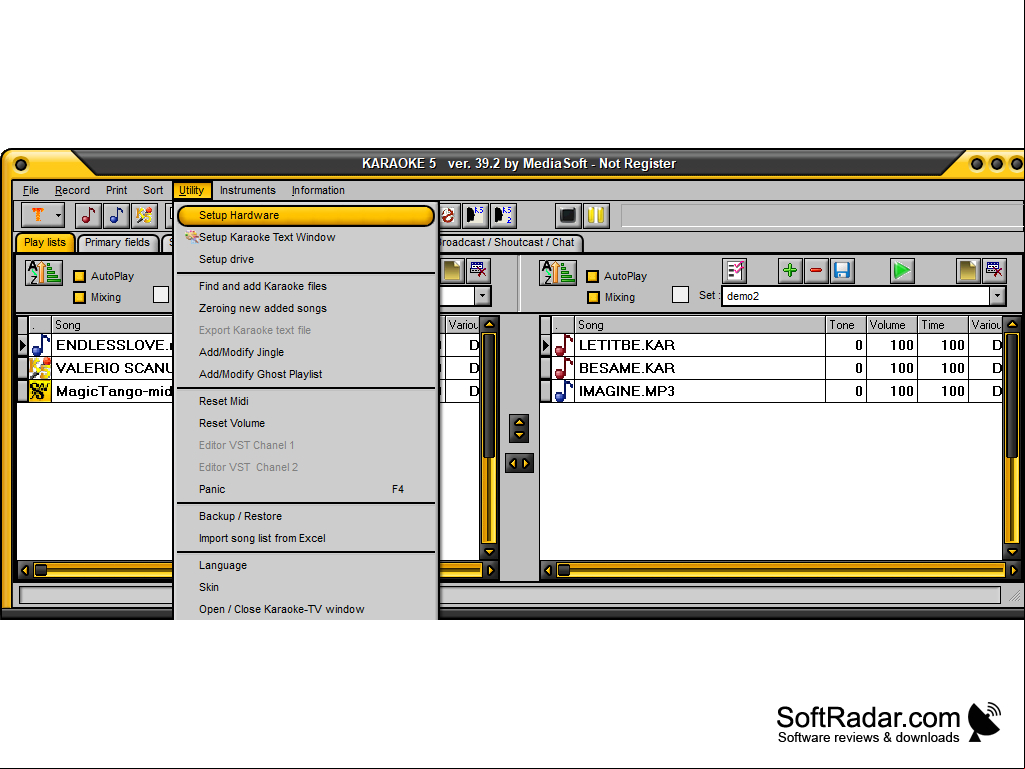Select Setup Hardware from Utility menu
The image size is (1025, 769).
[305, 215]
